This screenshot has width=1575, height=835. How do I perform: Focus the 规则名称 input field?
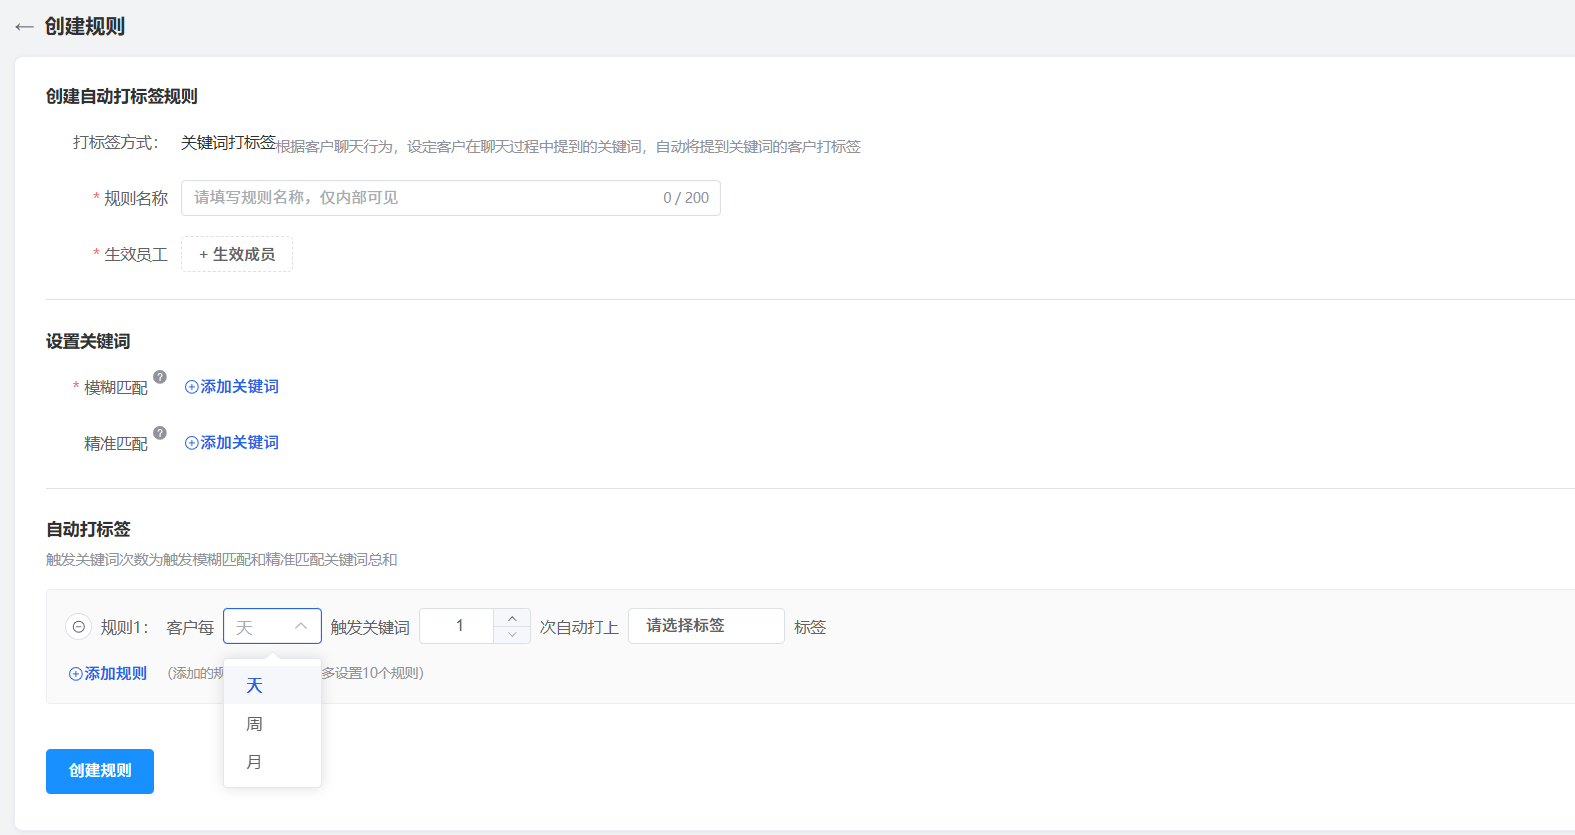(x=450, y=198)
